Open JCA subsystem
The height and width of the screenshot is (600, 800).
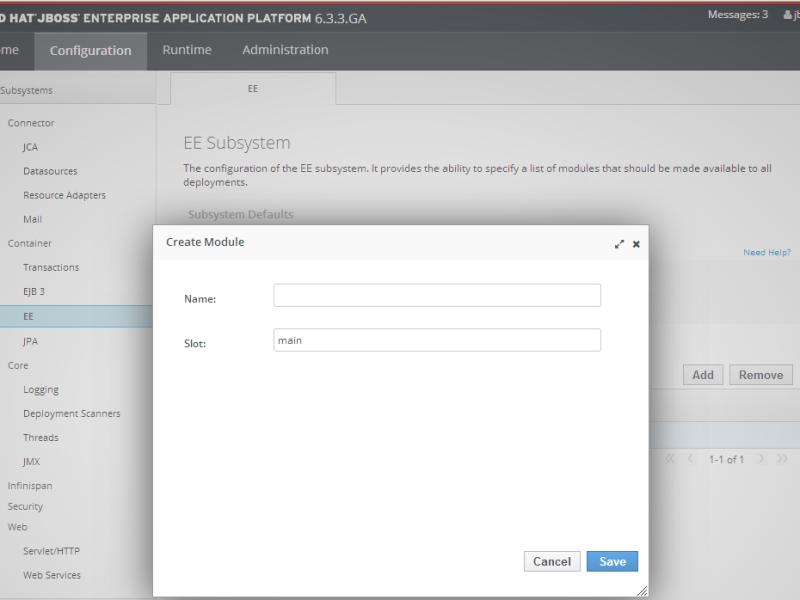(x=30, y=147)
